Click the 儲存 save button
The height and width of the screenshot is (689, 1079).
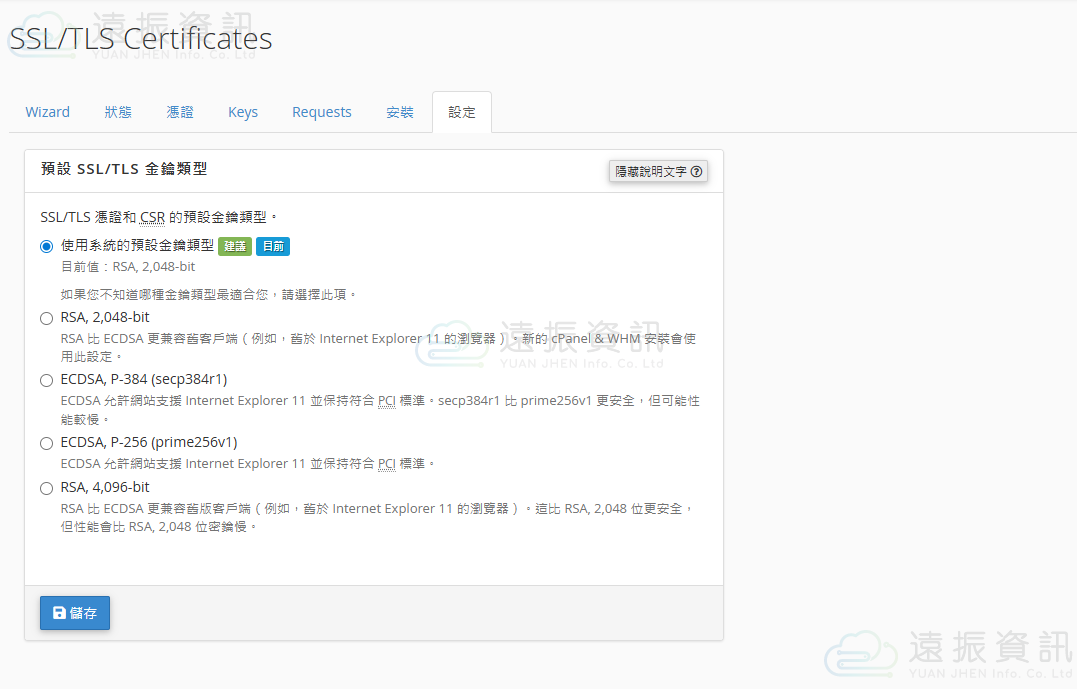(x=75, y=613)
